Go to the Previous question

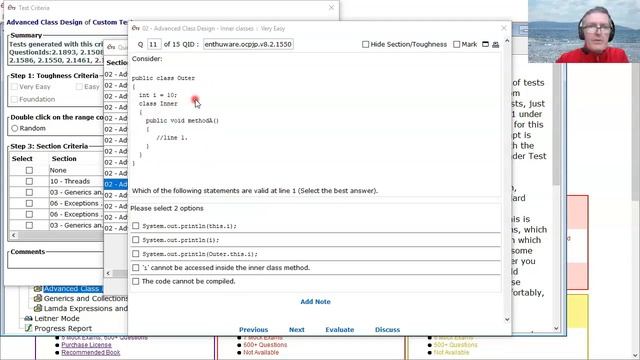pyautogui.click(x=253, y=329)
